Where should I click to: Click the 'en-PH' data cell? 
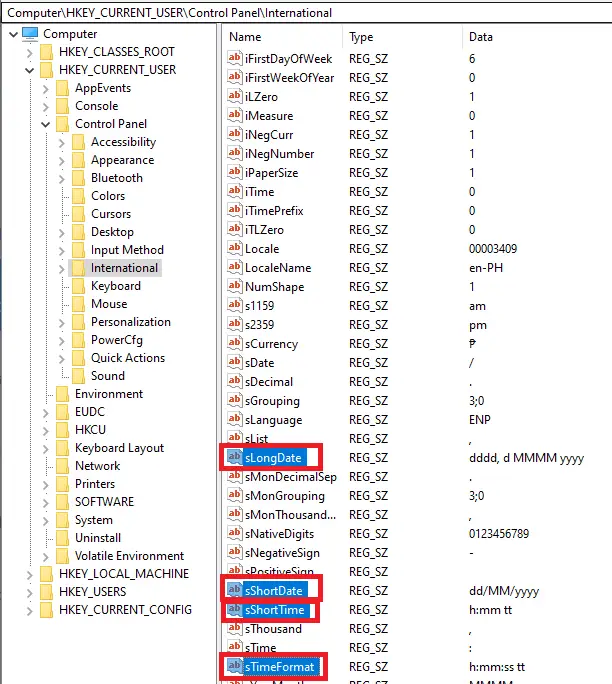(x=486, y=268)
